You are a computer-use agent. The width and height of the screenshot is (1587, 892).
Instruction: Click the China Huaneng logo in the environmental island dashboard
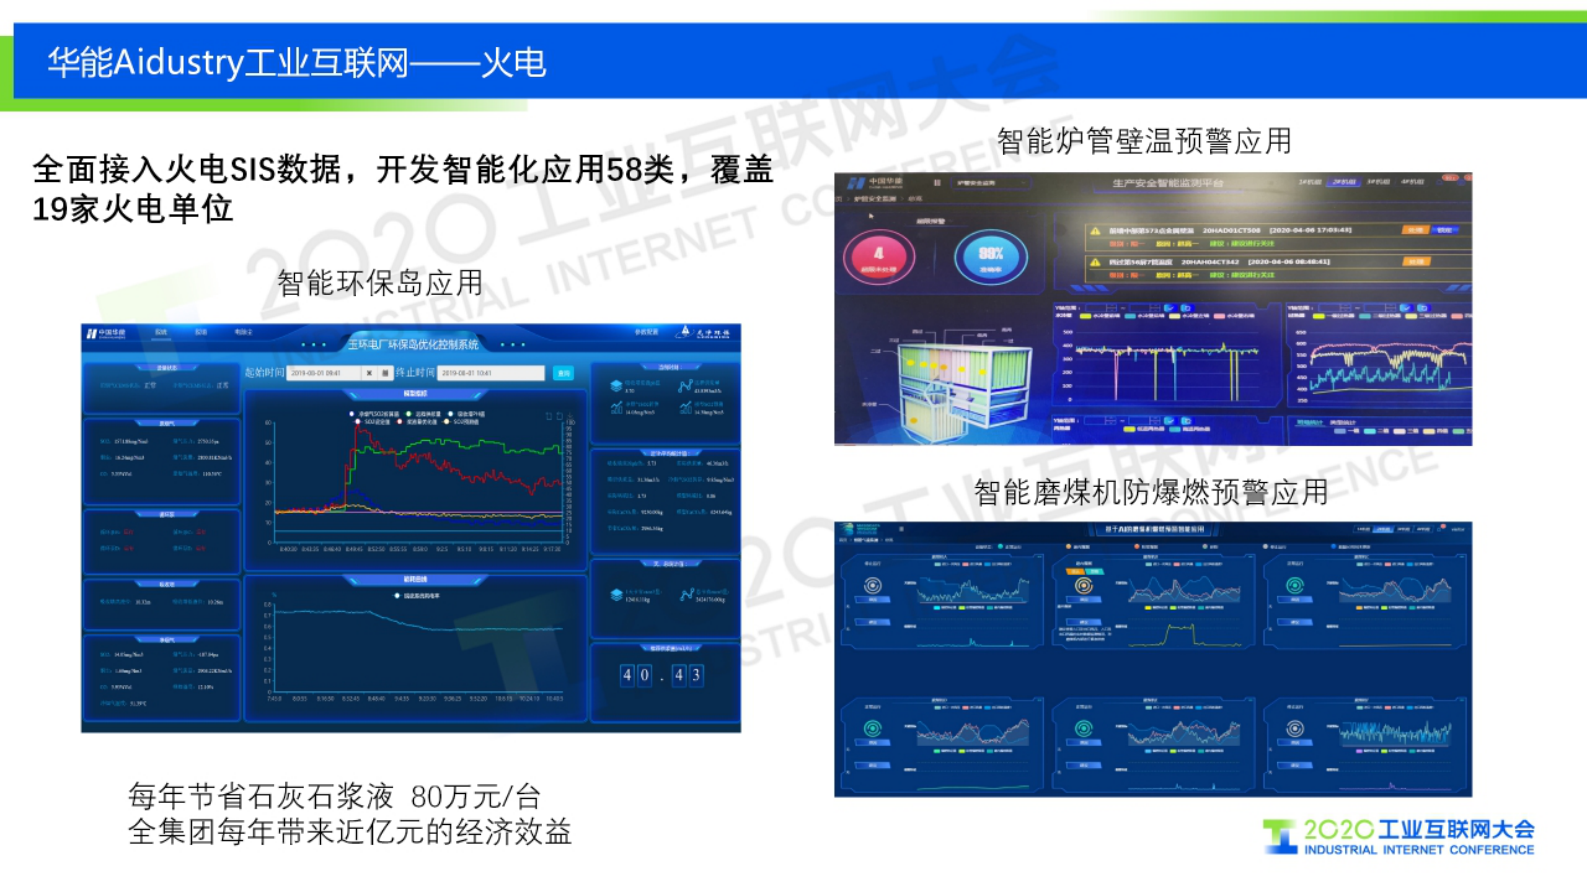106,333
